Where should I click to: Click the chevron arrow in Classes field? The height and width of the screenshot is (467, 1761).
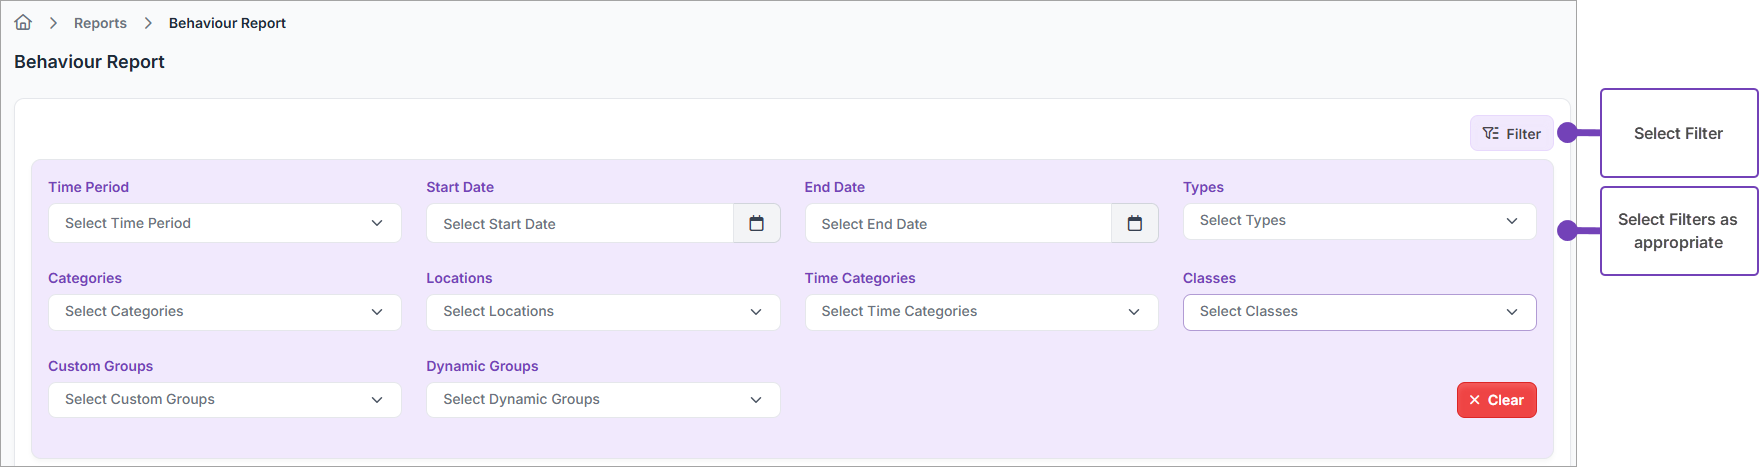click(1511, 312)
